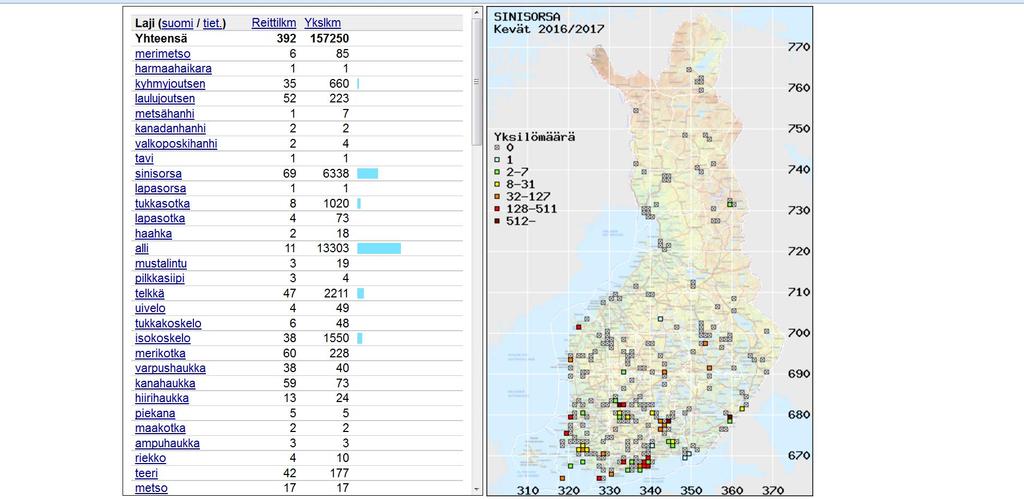The width and height of the screenshot is (1024, 499).
Task: Click the sinisorsa count 6338
Action: coord(334,174)
